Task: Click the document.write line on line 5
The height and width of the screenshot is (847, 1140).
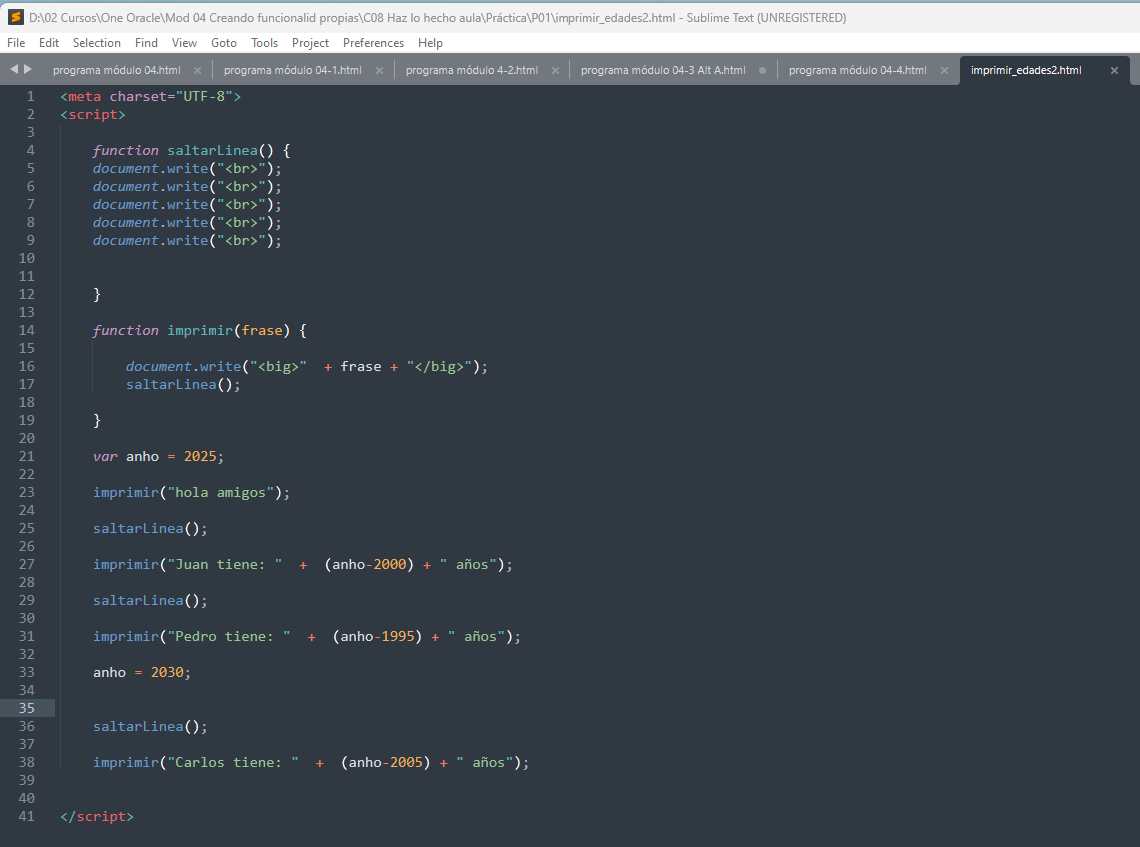Action: pyautogui.click(x=187, y=169)
